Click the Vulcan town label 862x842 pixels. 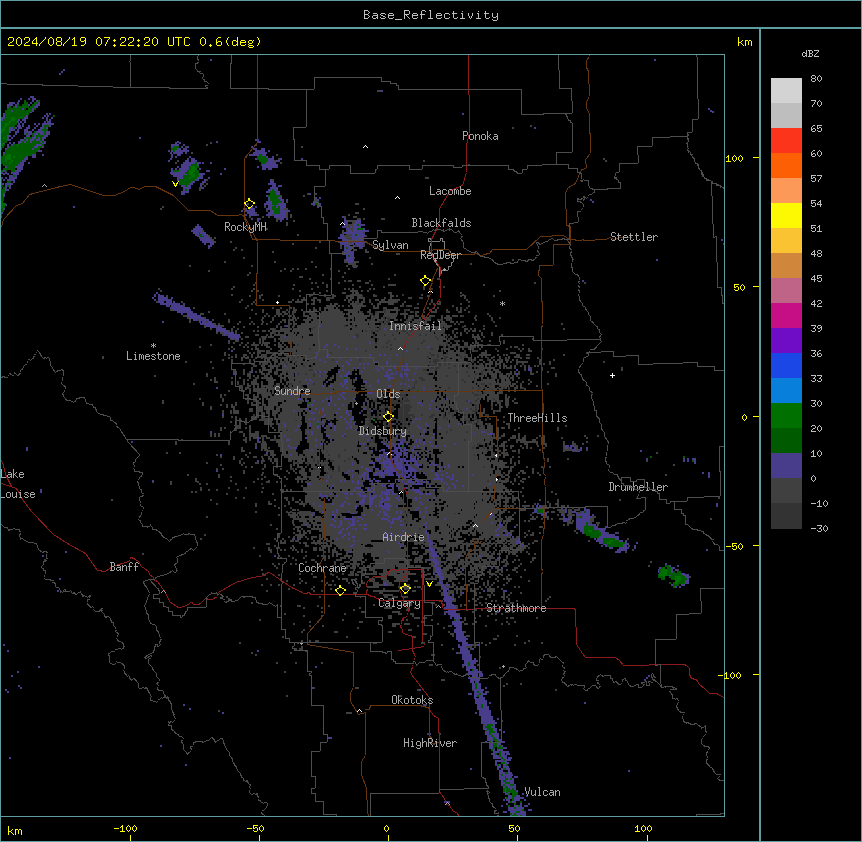click(542, 792)
